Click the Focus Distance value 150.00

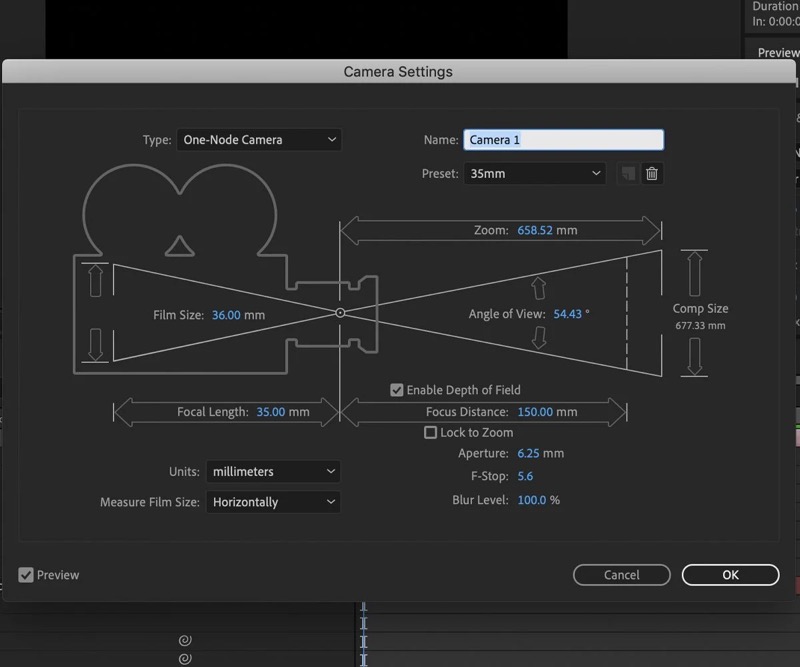coord(535,412)
